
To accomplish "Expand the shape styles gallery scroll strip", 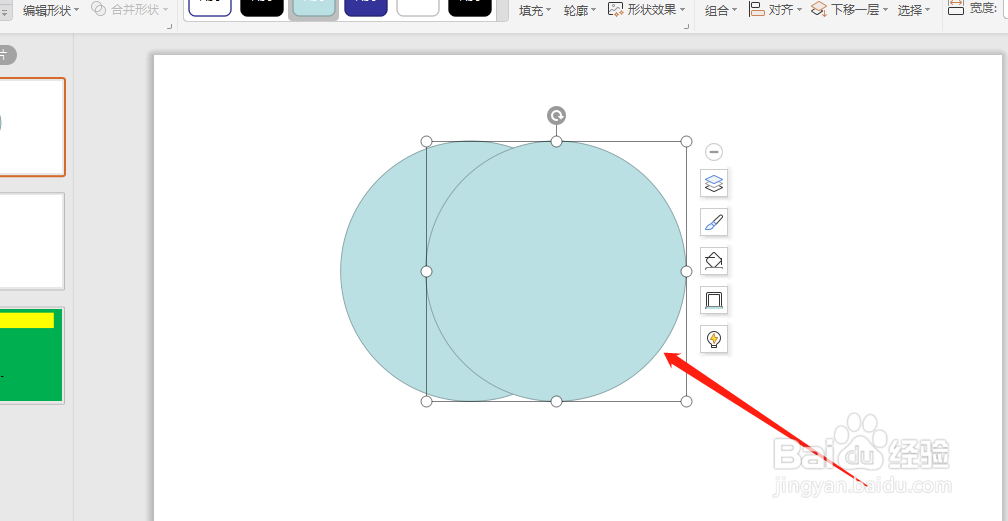I will coord(502,9).
